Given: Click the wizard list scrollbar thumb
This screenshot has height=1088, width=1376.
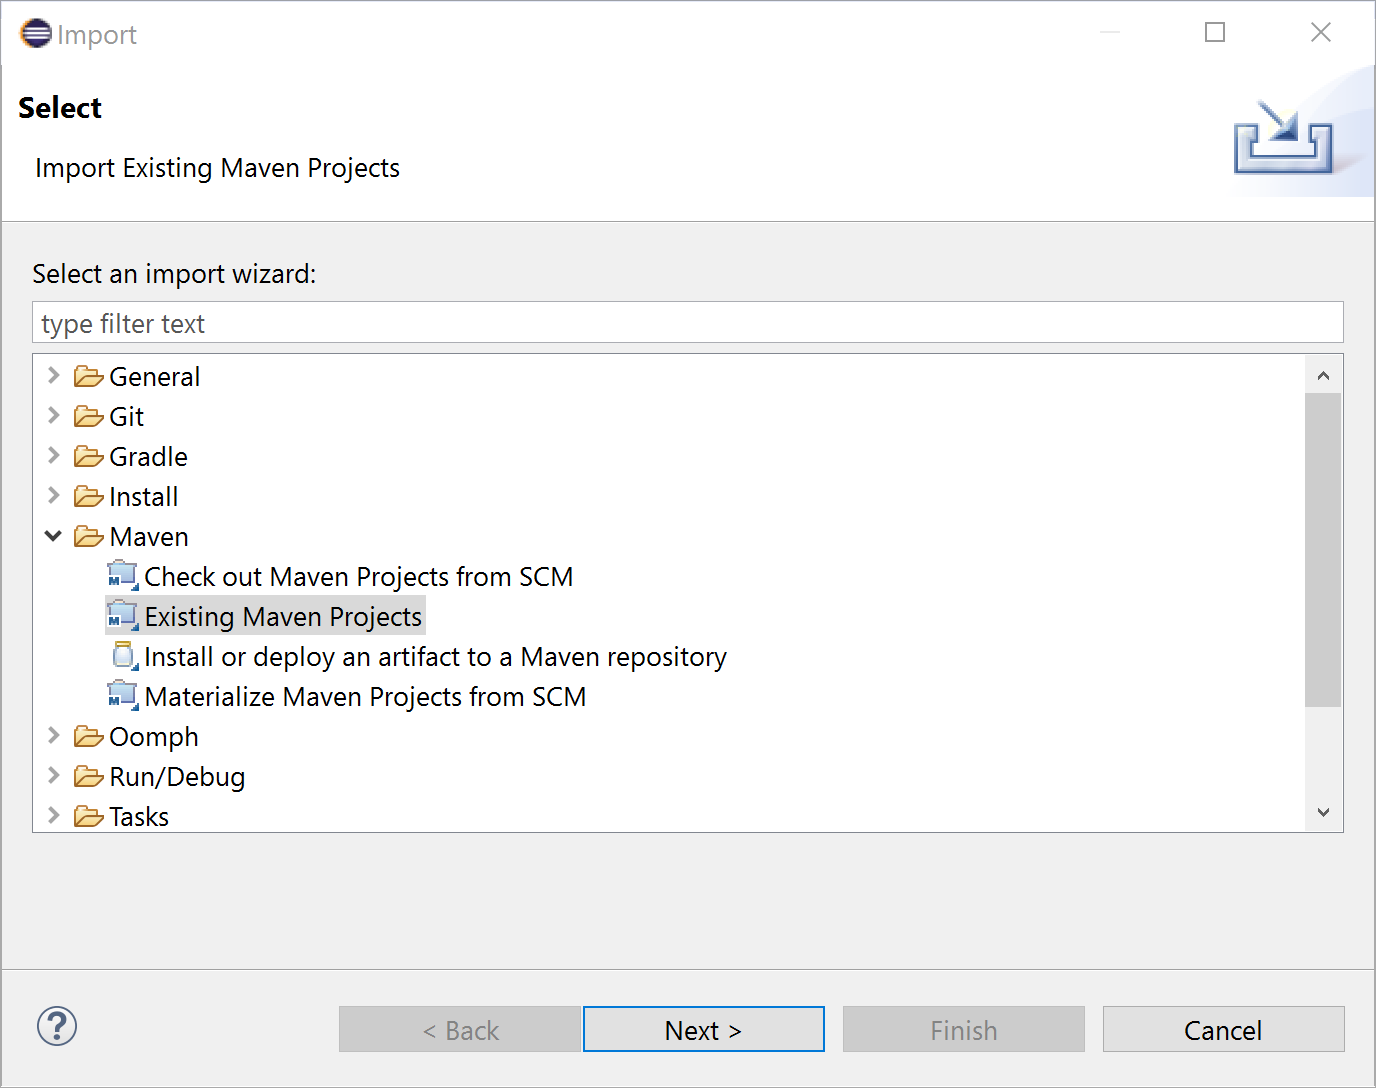Looking at the screenshot, I should click(1323, 550).
